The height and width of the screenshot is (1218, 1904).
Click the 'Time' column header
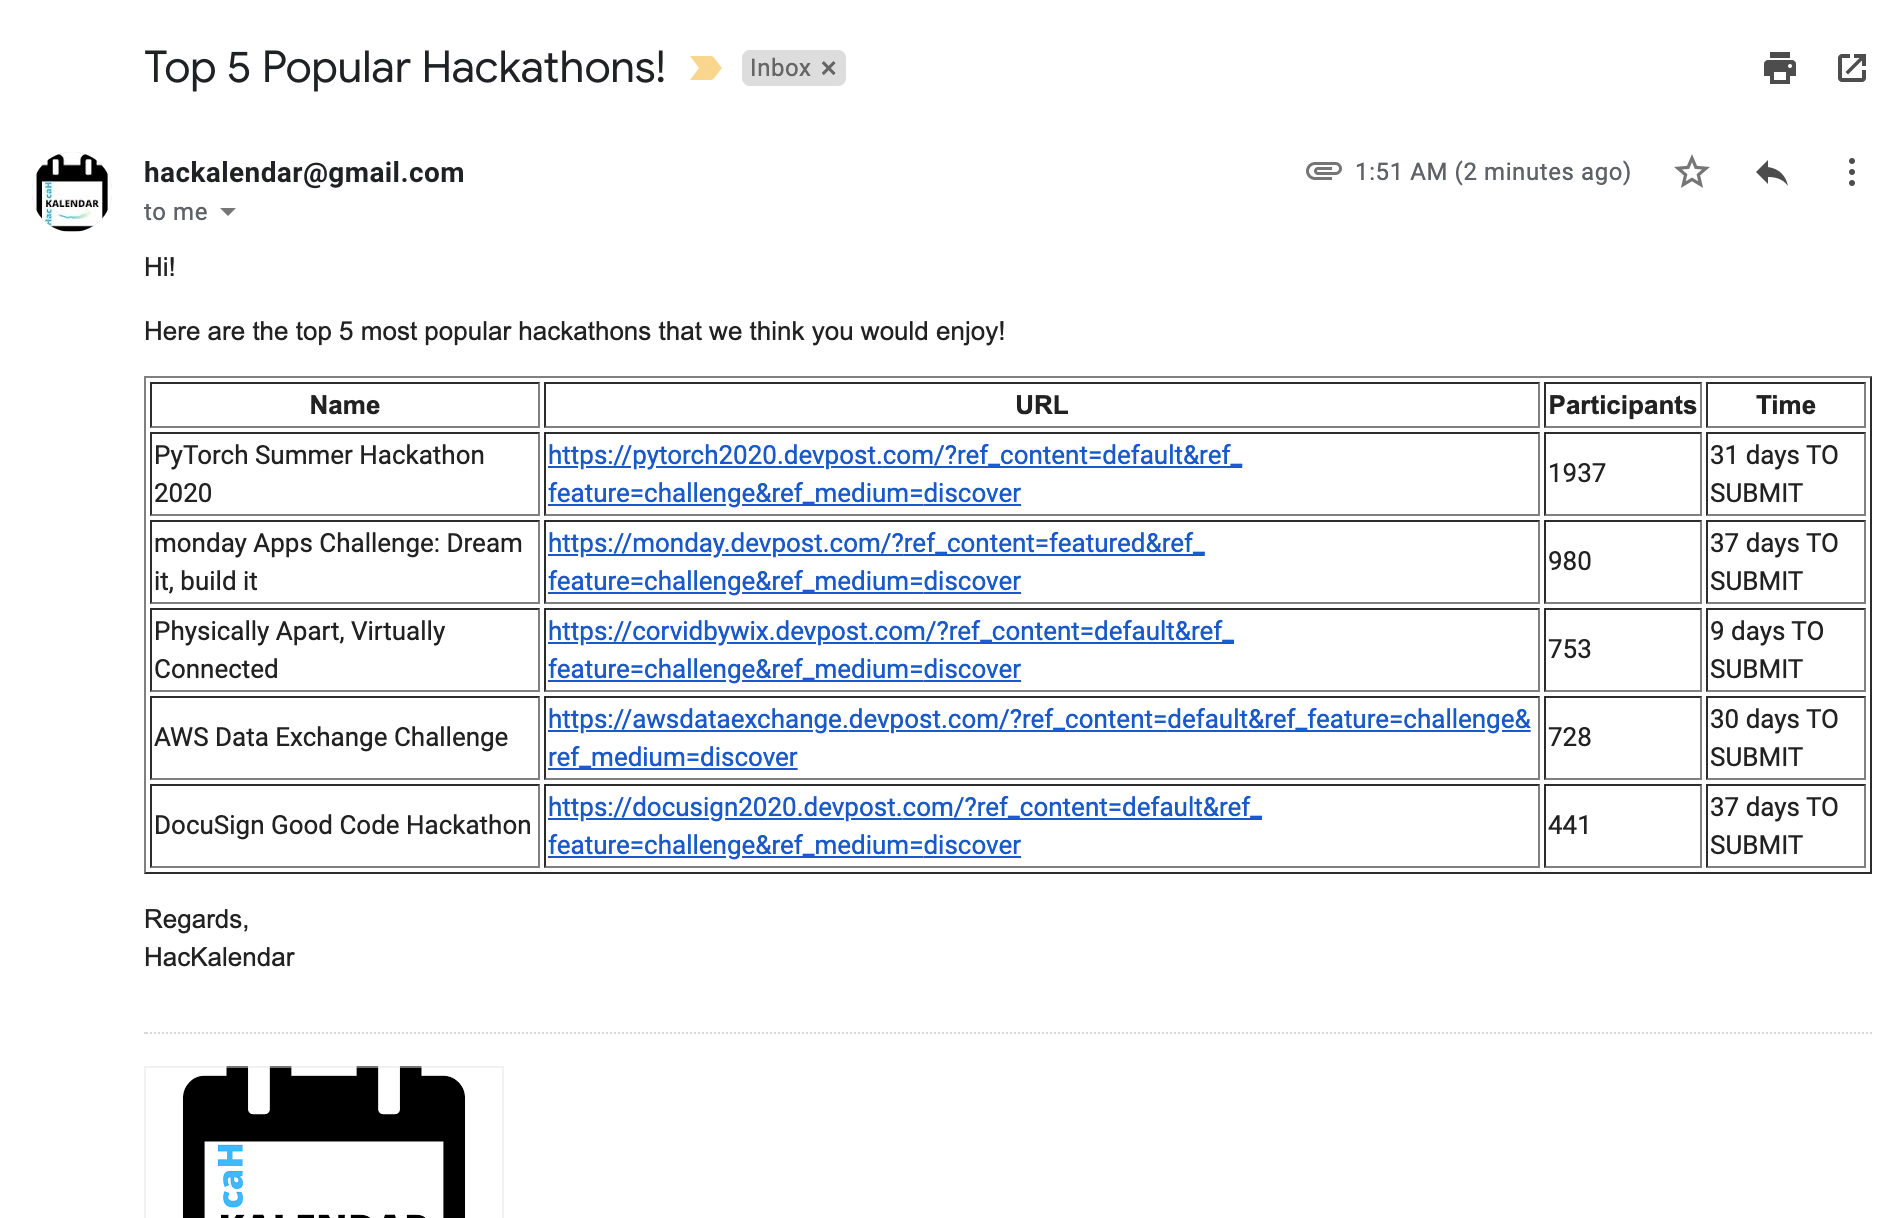click(x=1785, y=405)
